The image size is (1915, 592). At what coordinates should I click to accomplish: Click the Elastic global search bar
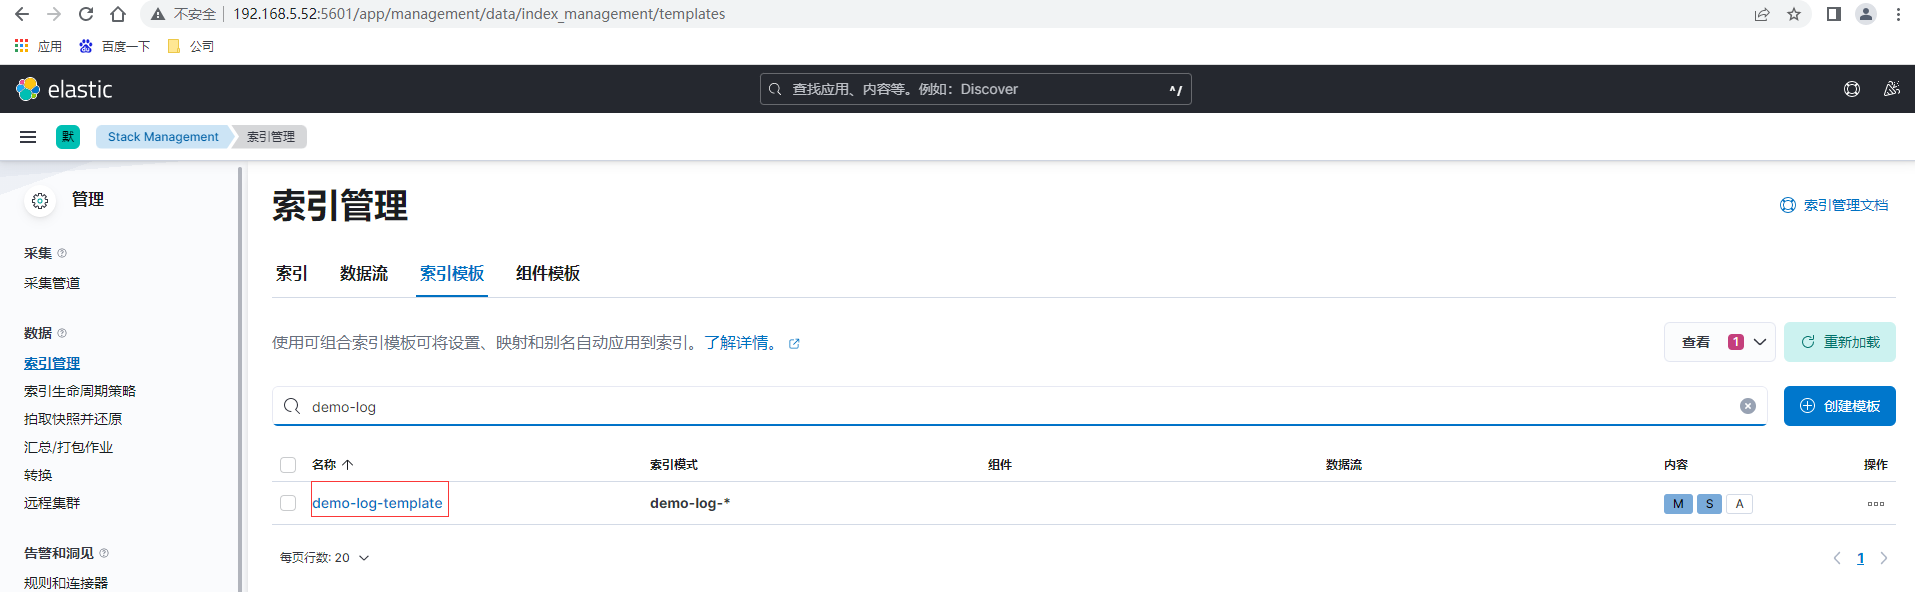(x=975, y=89)
